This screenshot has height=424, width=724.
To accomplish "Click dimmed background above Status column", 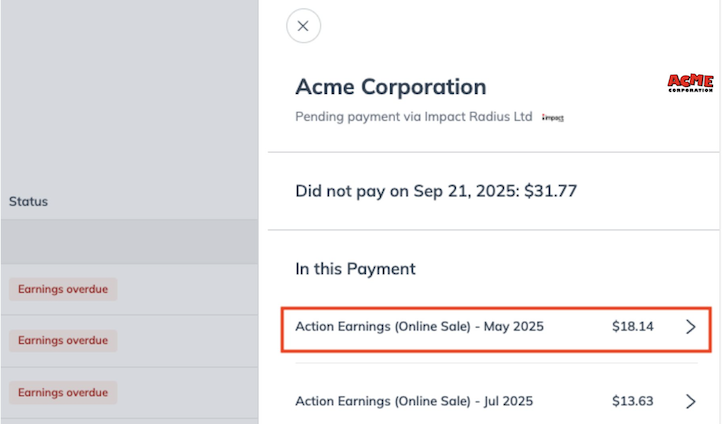I will pos(128,90).
